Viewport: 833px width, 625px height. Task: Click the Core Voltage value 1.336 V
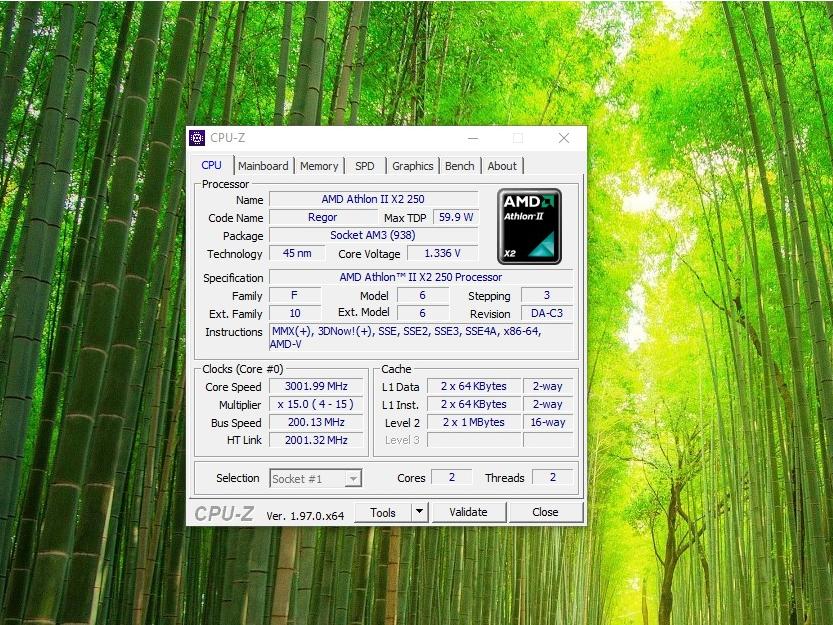pos(443,254)
